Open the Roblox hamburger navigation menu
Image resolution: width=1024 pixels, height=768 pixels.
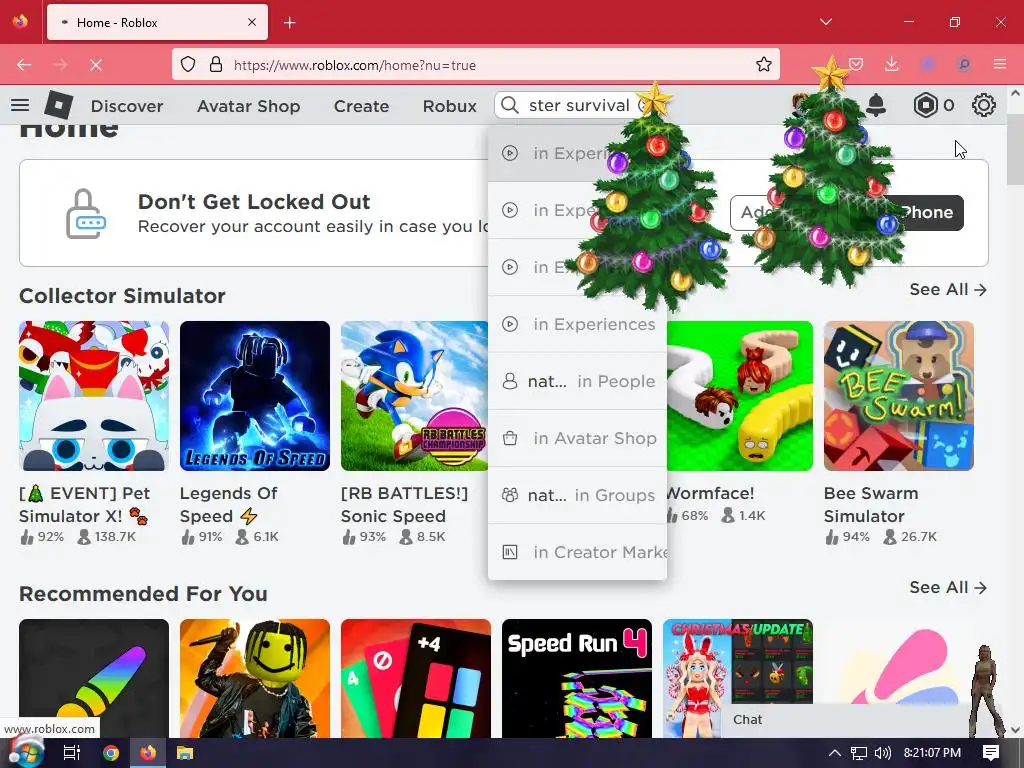click(20, 105)
